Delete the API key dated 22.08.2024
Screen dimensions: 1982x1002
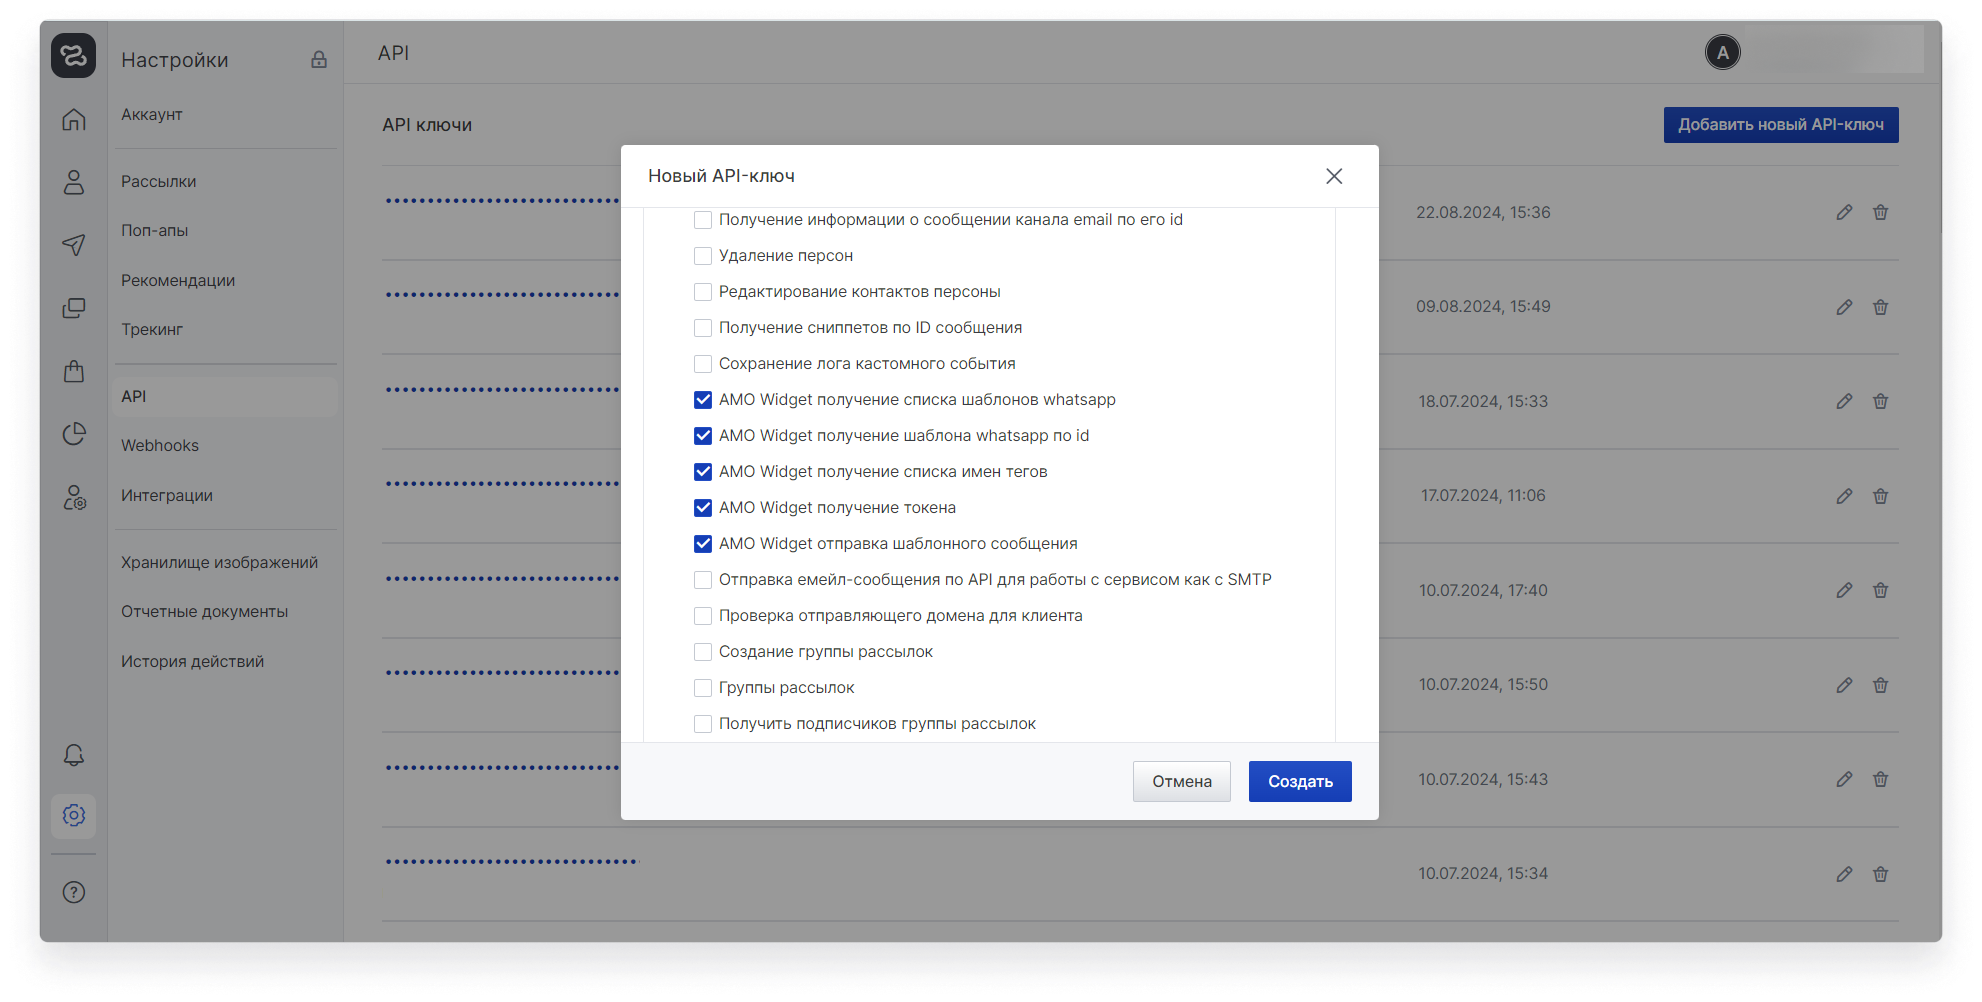1880,212
